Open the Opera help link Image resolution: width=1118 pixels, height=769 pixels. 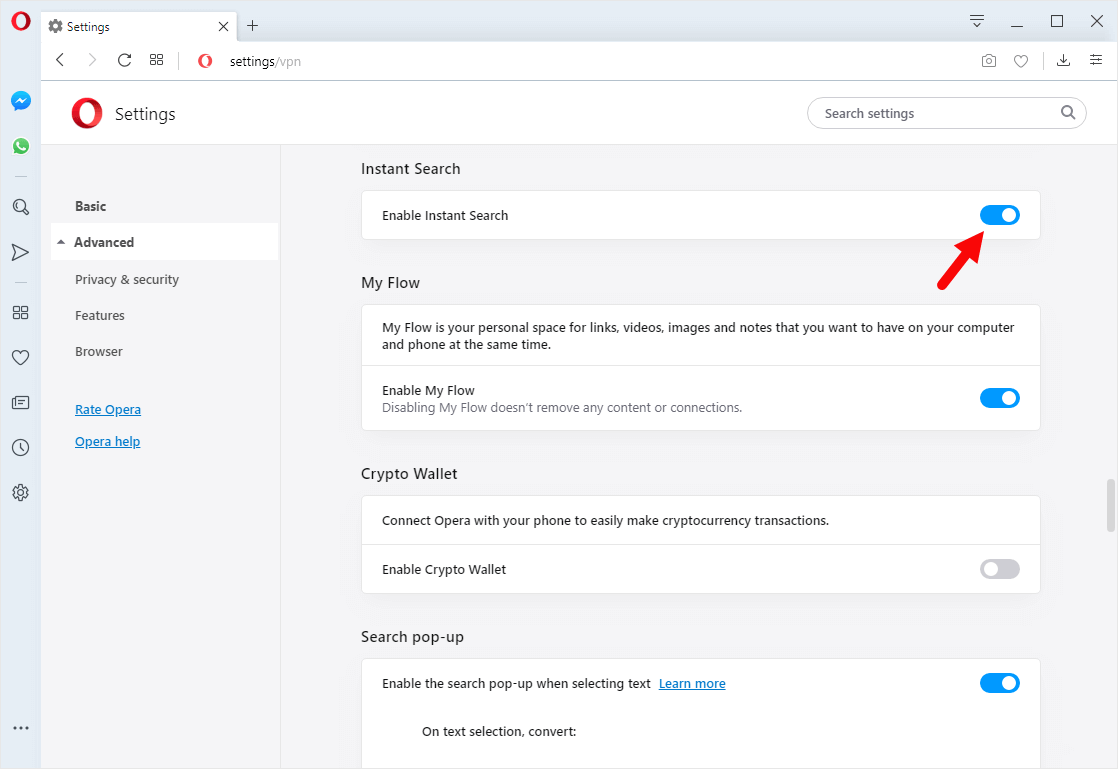pos(108,441)
